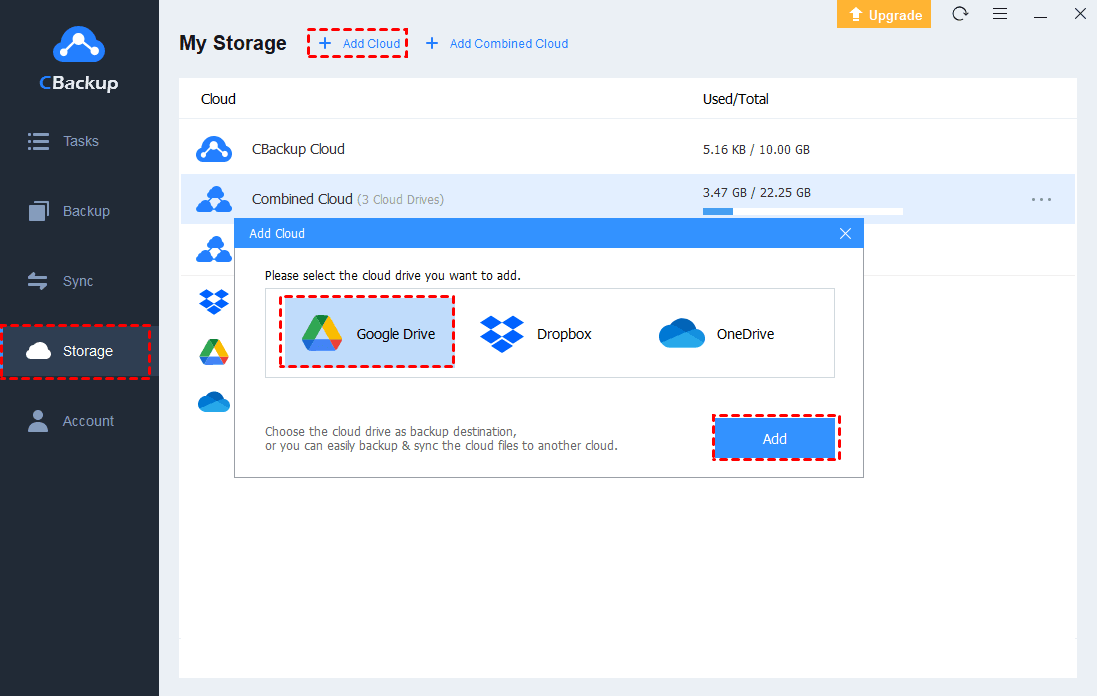Select Dropbox in Add Cloud dialog
1097x696 pixels.
click(536, 334)
